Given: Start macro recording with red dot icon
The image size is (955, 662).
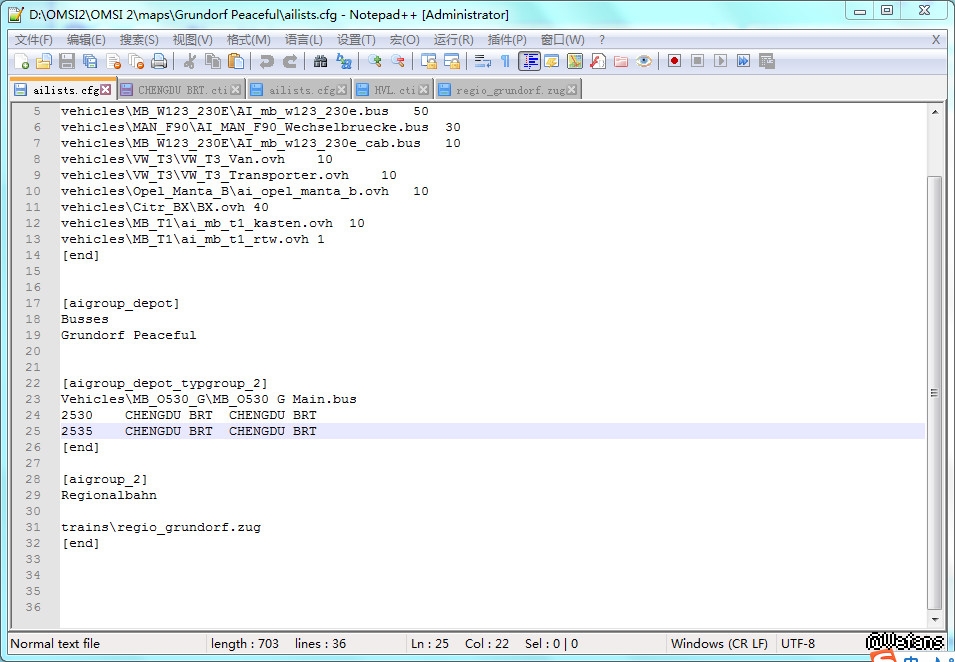Looking at the screenshot, I should 674,62.
